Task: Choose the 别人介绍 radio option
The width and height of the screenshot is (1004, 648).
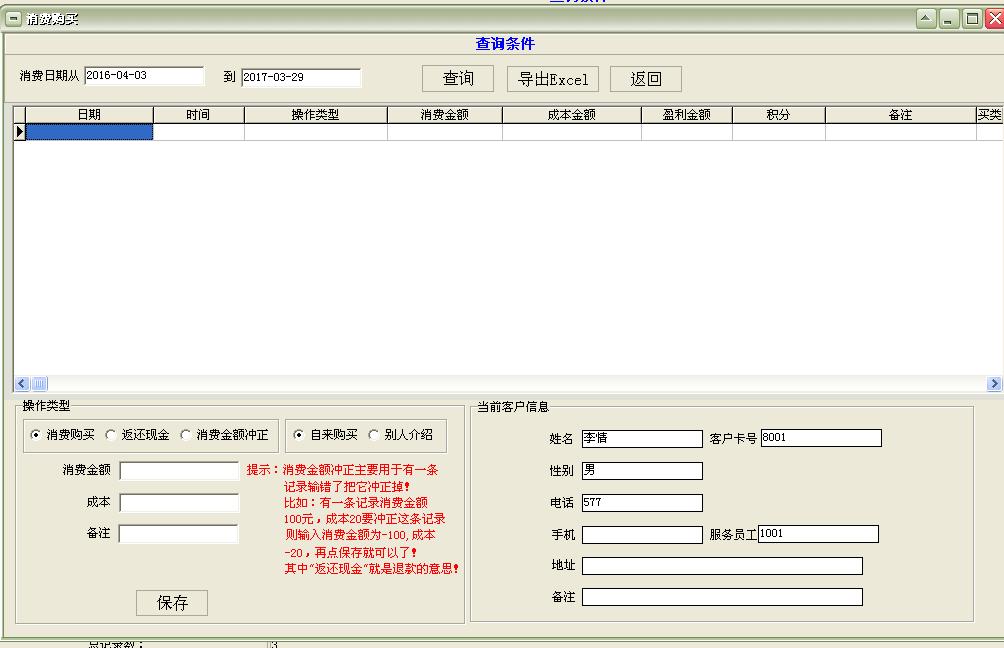Action: click(x=374, y=435)
